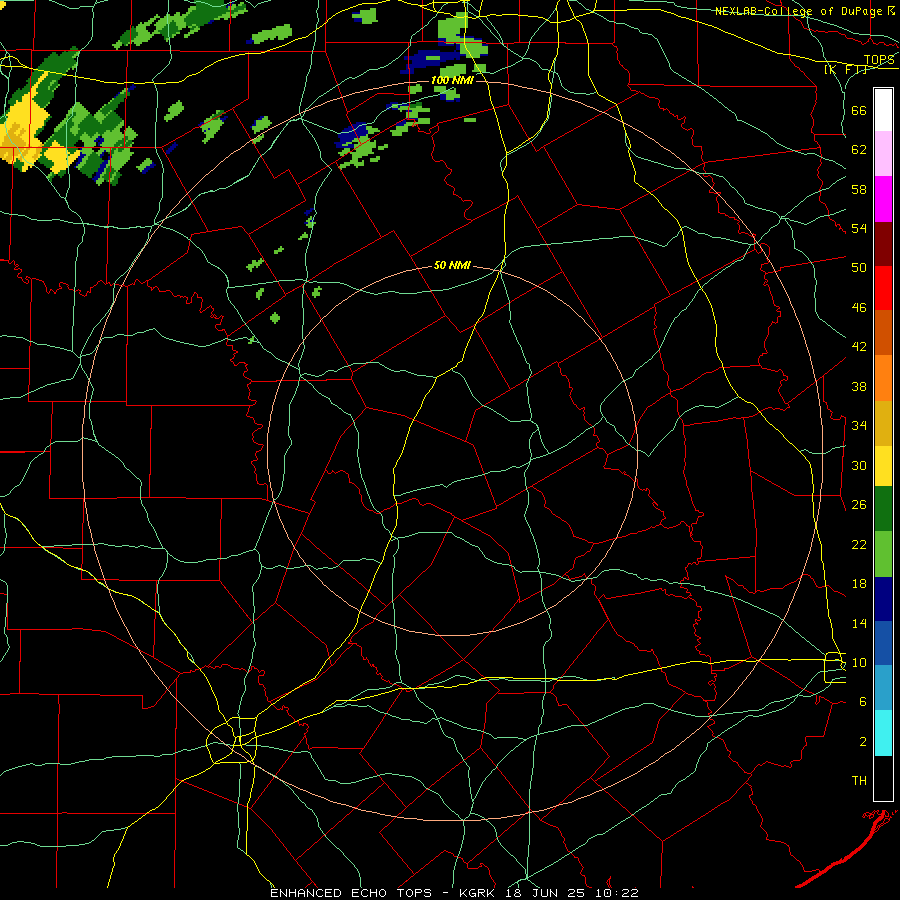Click the 62 legend value
This screenshot has width=900, height=900.
859,150
